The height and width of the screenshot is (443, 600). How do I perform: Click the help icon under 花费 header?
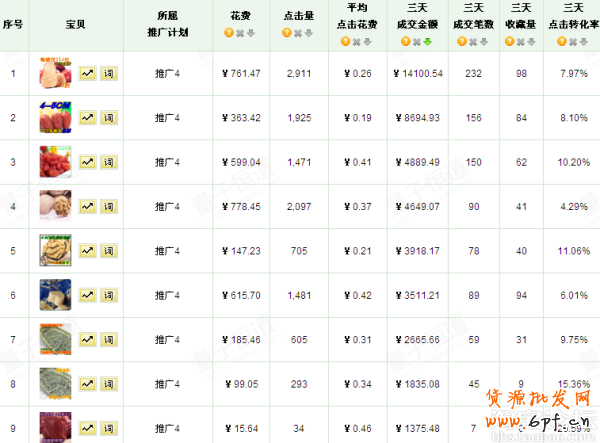(x=230, y=32)
